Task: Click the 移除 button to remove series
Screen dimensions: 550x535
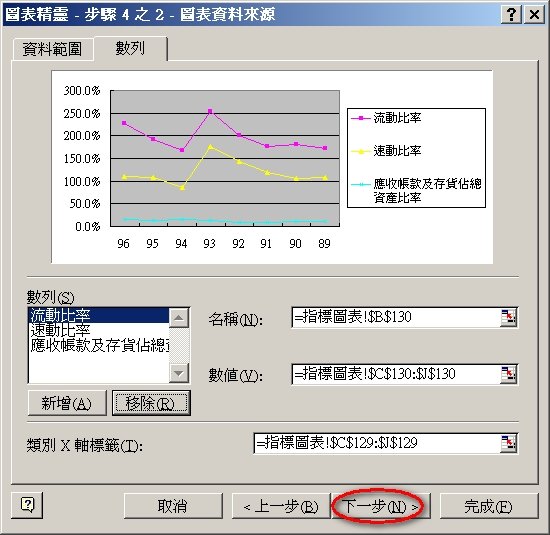Action: pyautogui.click(x=151, y=403)
